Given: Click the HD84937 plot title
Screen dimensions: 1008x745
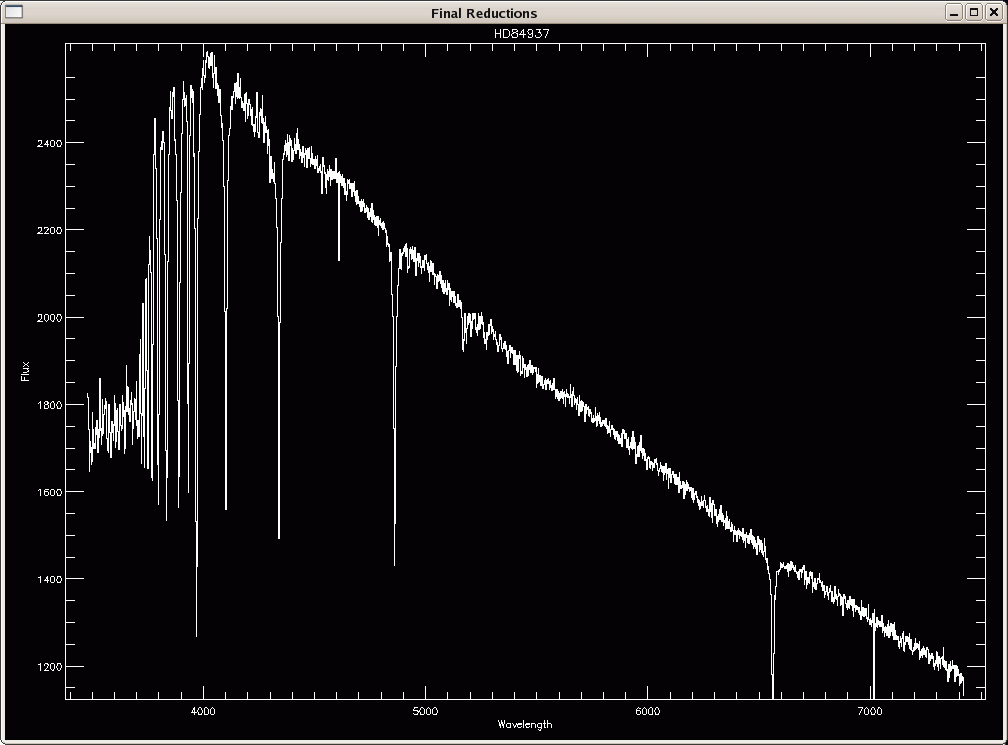Looking at the screenshot, I should pyautogui.click(x=522, y=33).
